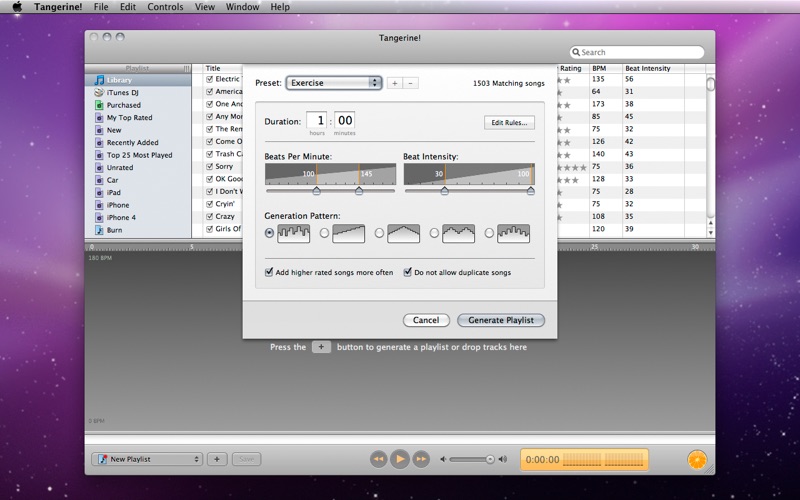Click the plus button next to Preset

[x=394, y=83]
